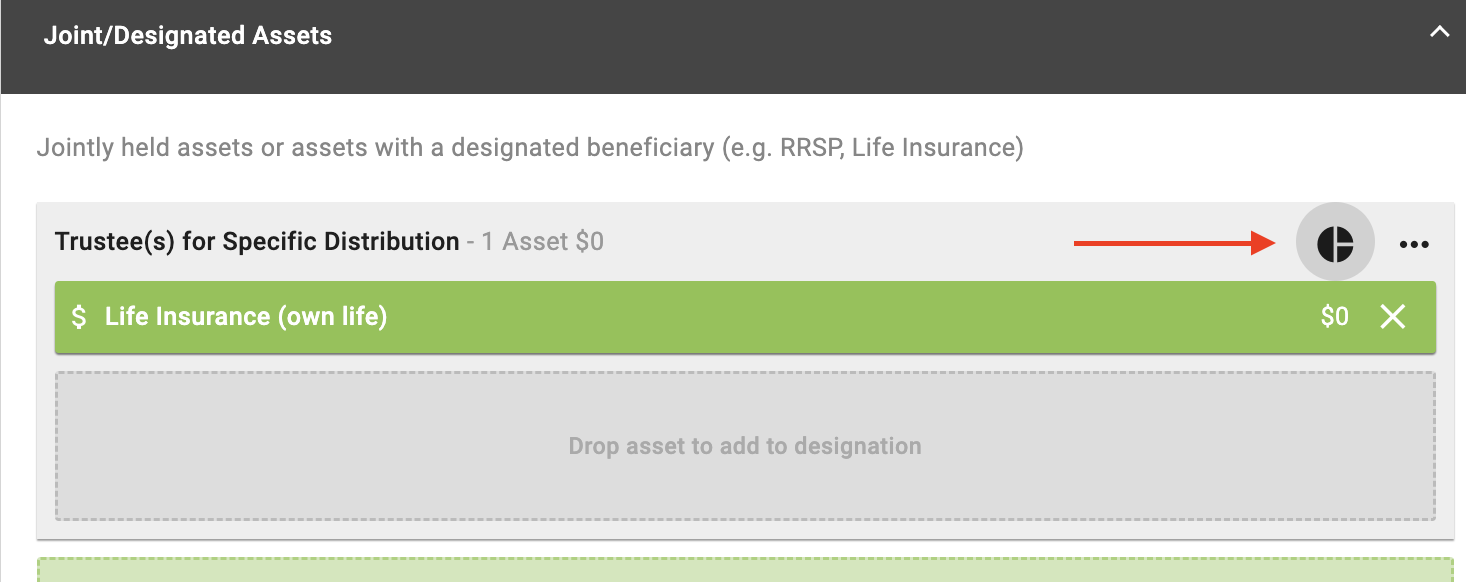This screenshot has height=582, width=1466.
Task: Click the 'Drop asset to add to designation' zone
Action: [x=745, y=446]
